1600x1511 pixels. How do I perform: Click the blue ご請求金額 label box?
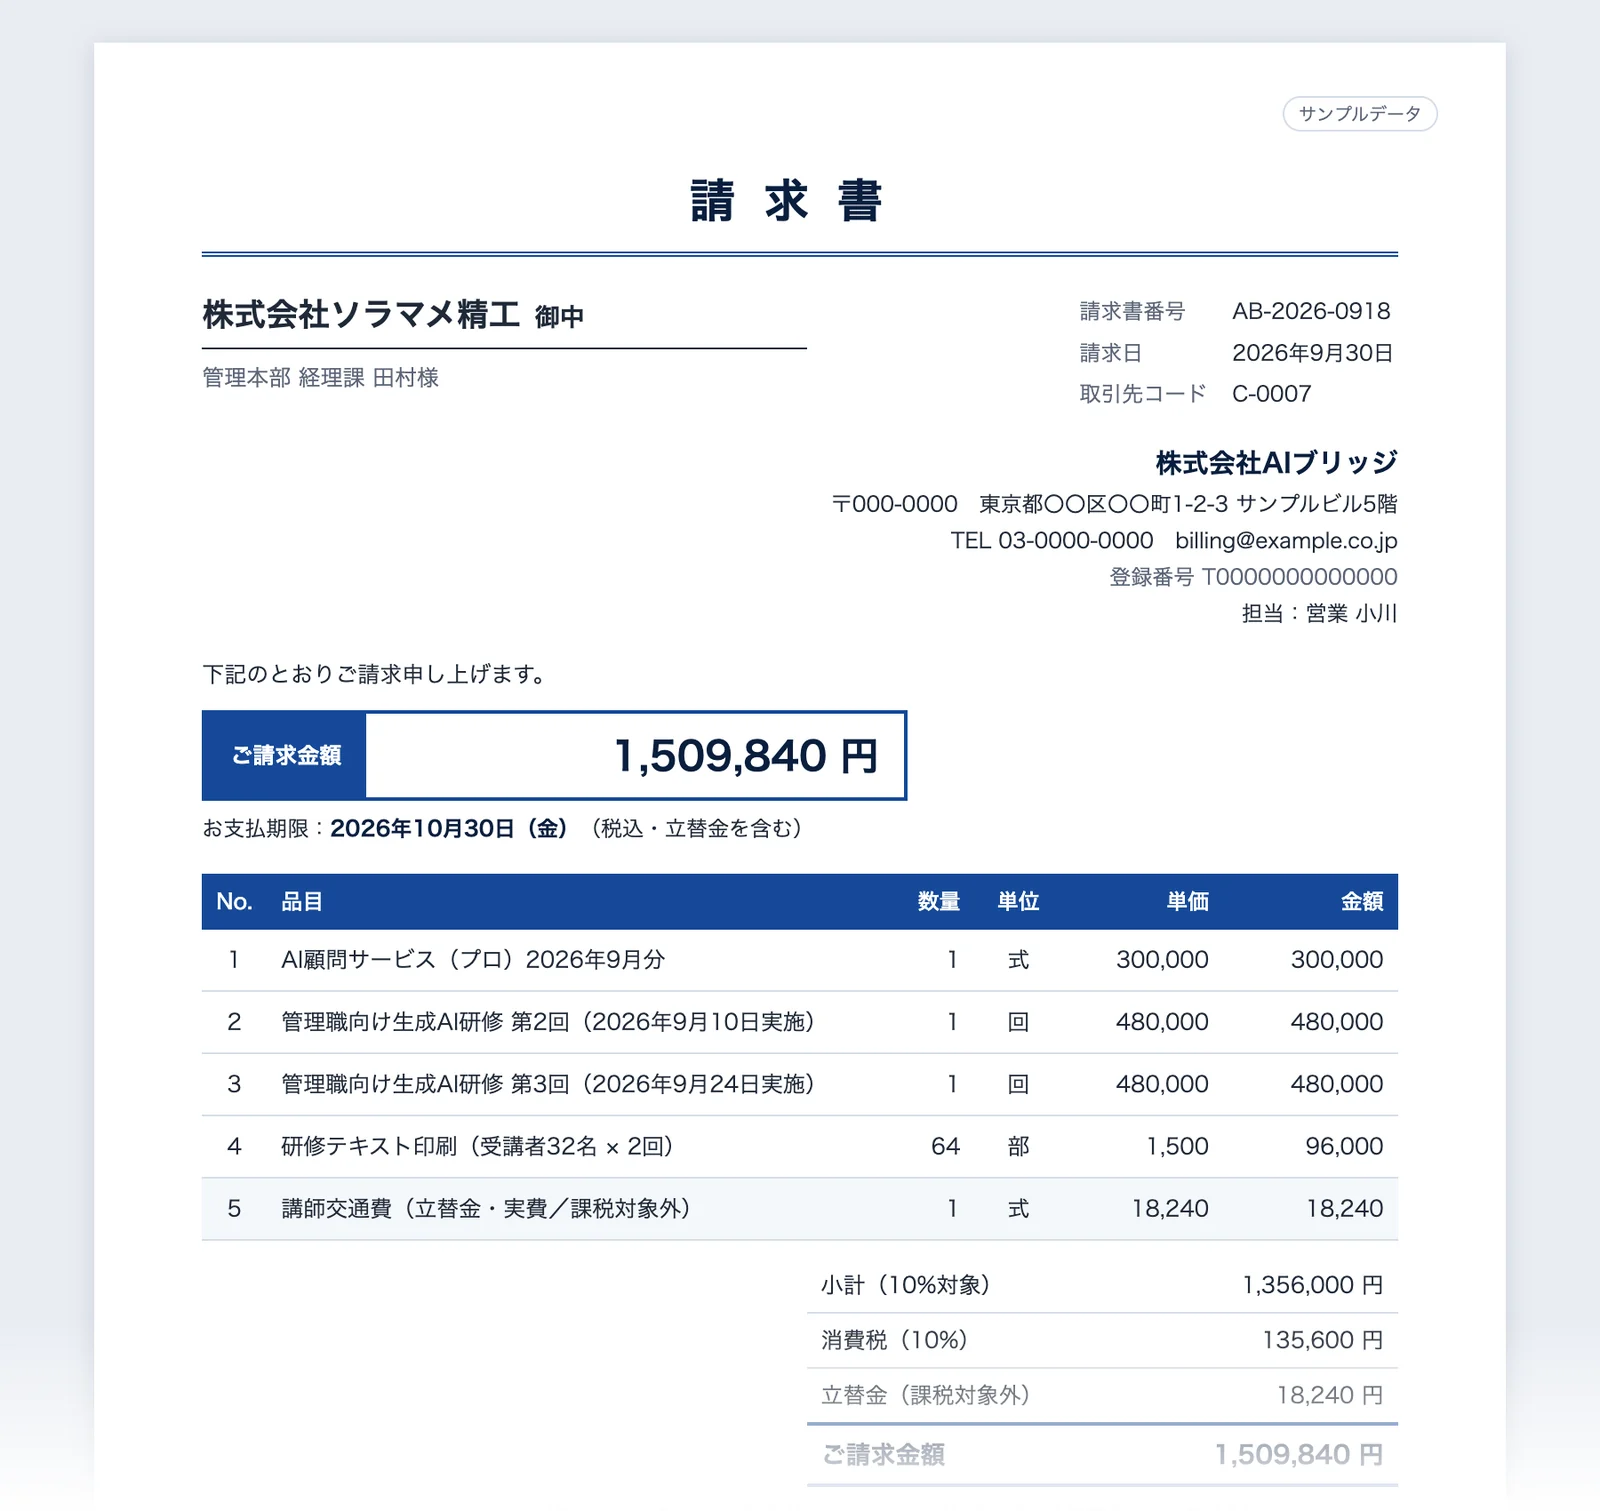click(285, 755)
